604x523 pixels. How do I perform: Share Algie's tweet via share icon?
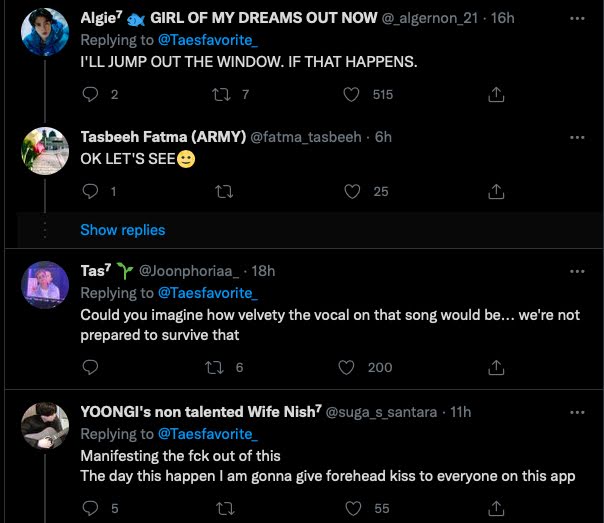coord(495,95)
